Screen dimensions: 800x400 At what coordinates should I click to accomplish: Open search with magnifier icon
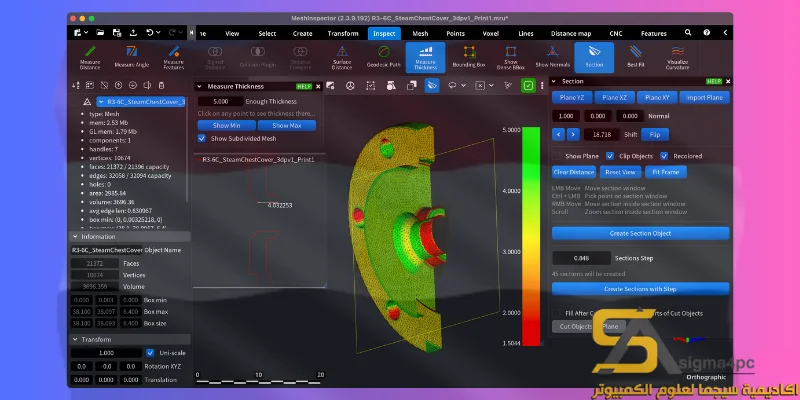tap(688, 33)
